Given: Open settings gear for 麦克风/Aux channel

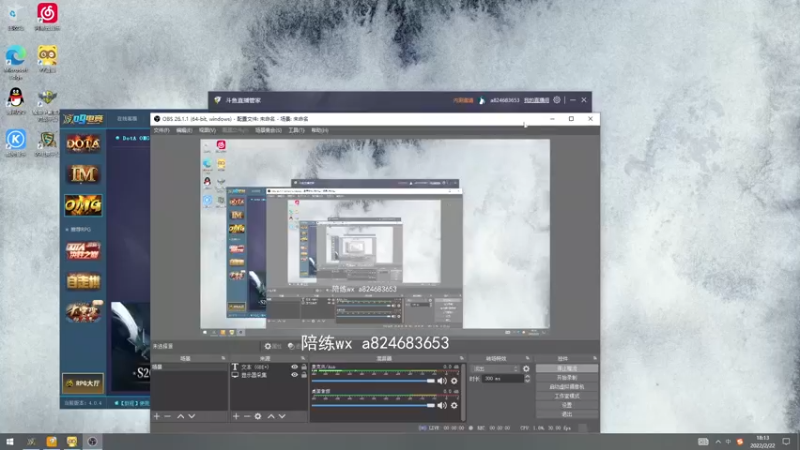Looking at the screenshot, I should coord(454,381).
